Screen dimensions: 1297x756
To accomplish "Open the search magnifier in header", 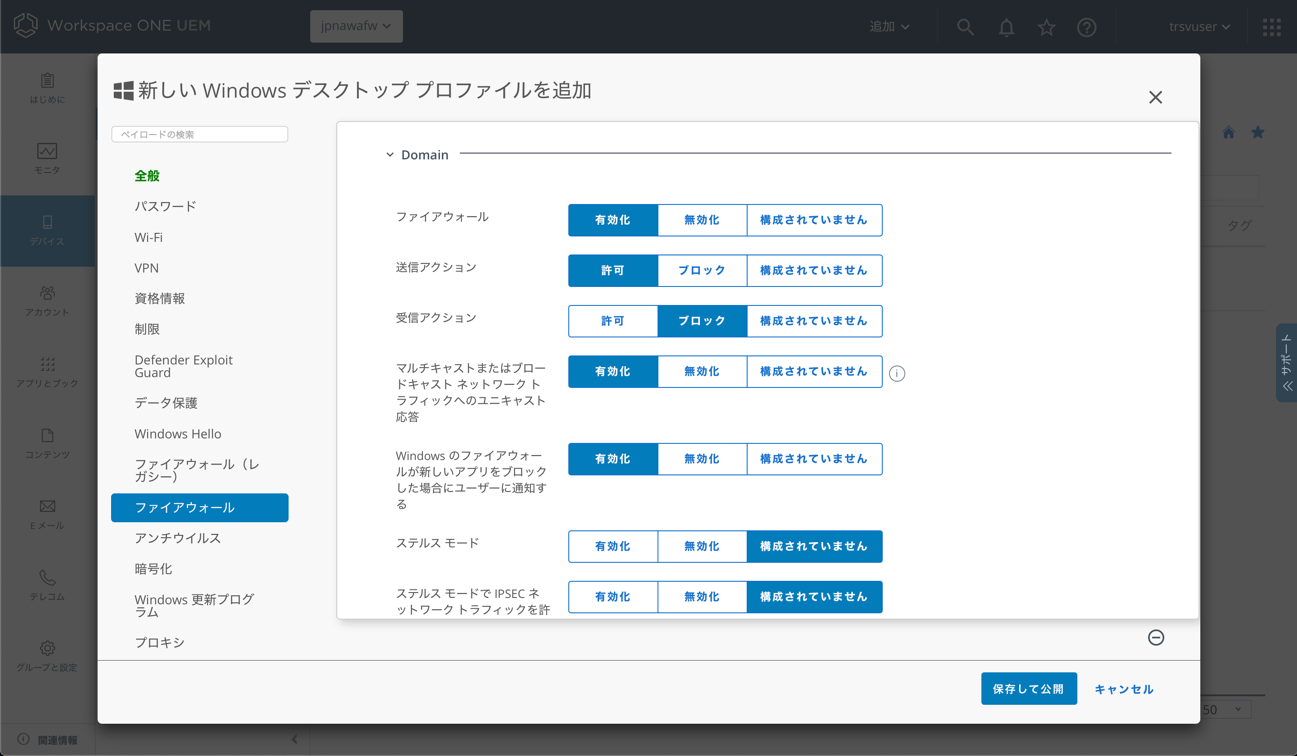I will click(x=965, y=27).
